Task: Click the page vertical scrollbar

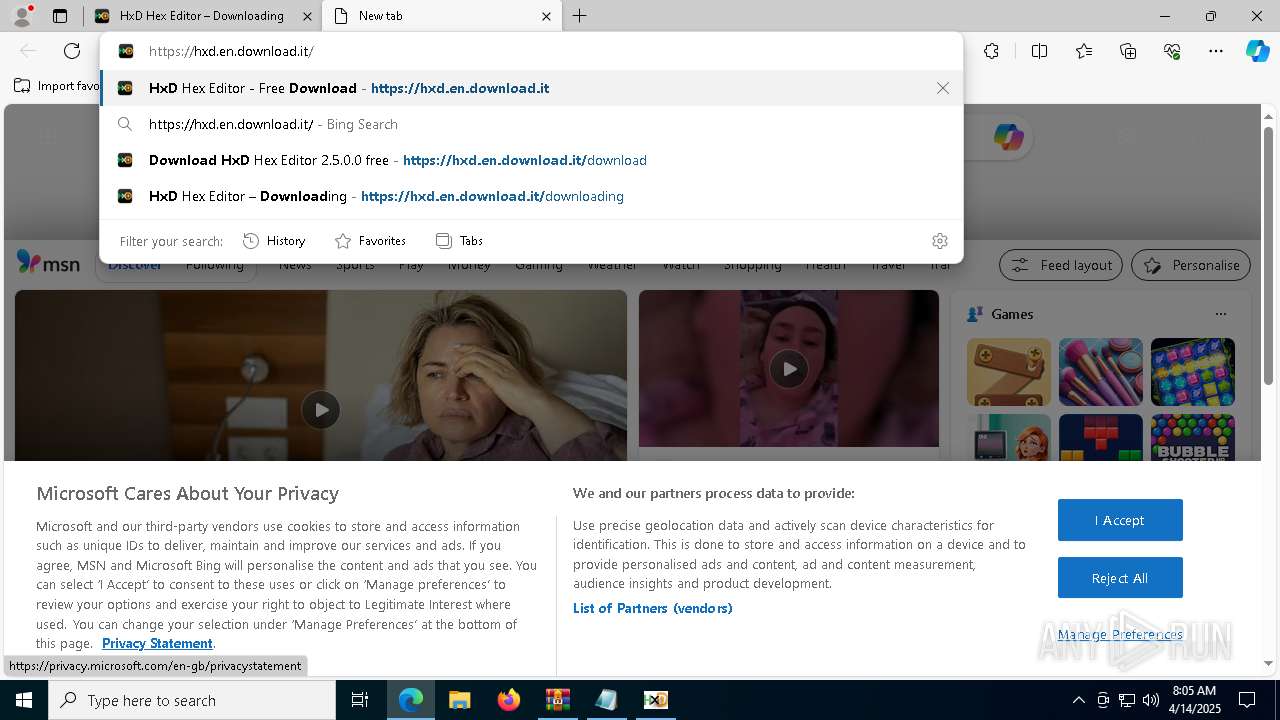Action: click(1268, 254)
